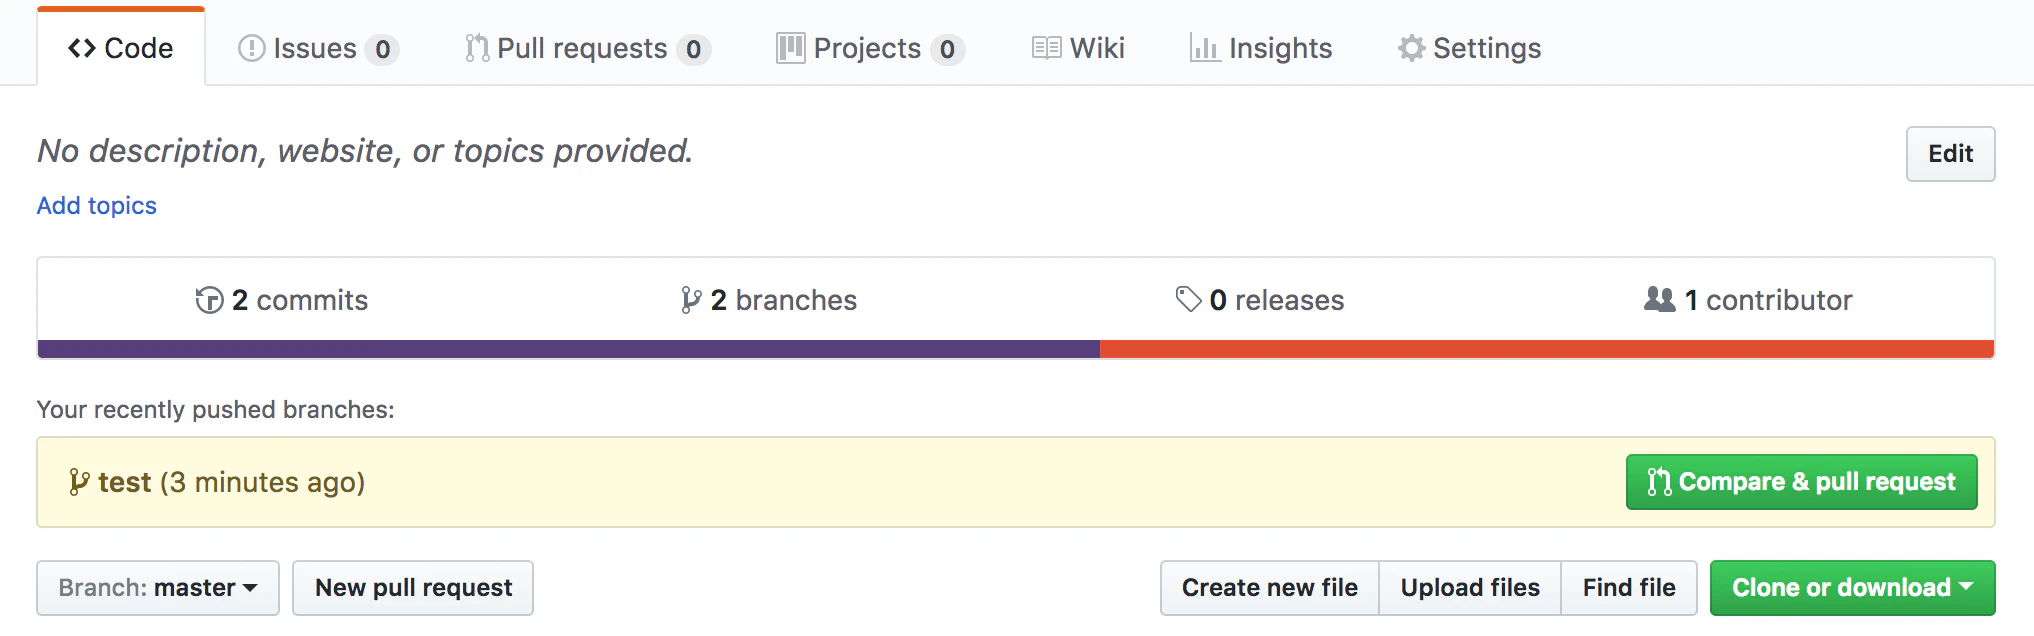Click the Issues exclamation icon
Viewport: 2034px width, 636px height.
pos(251,48)
